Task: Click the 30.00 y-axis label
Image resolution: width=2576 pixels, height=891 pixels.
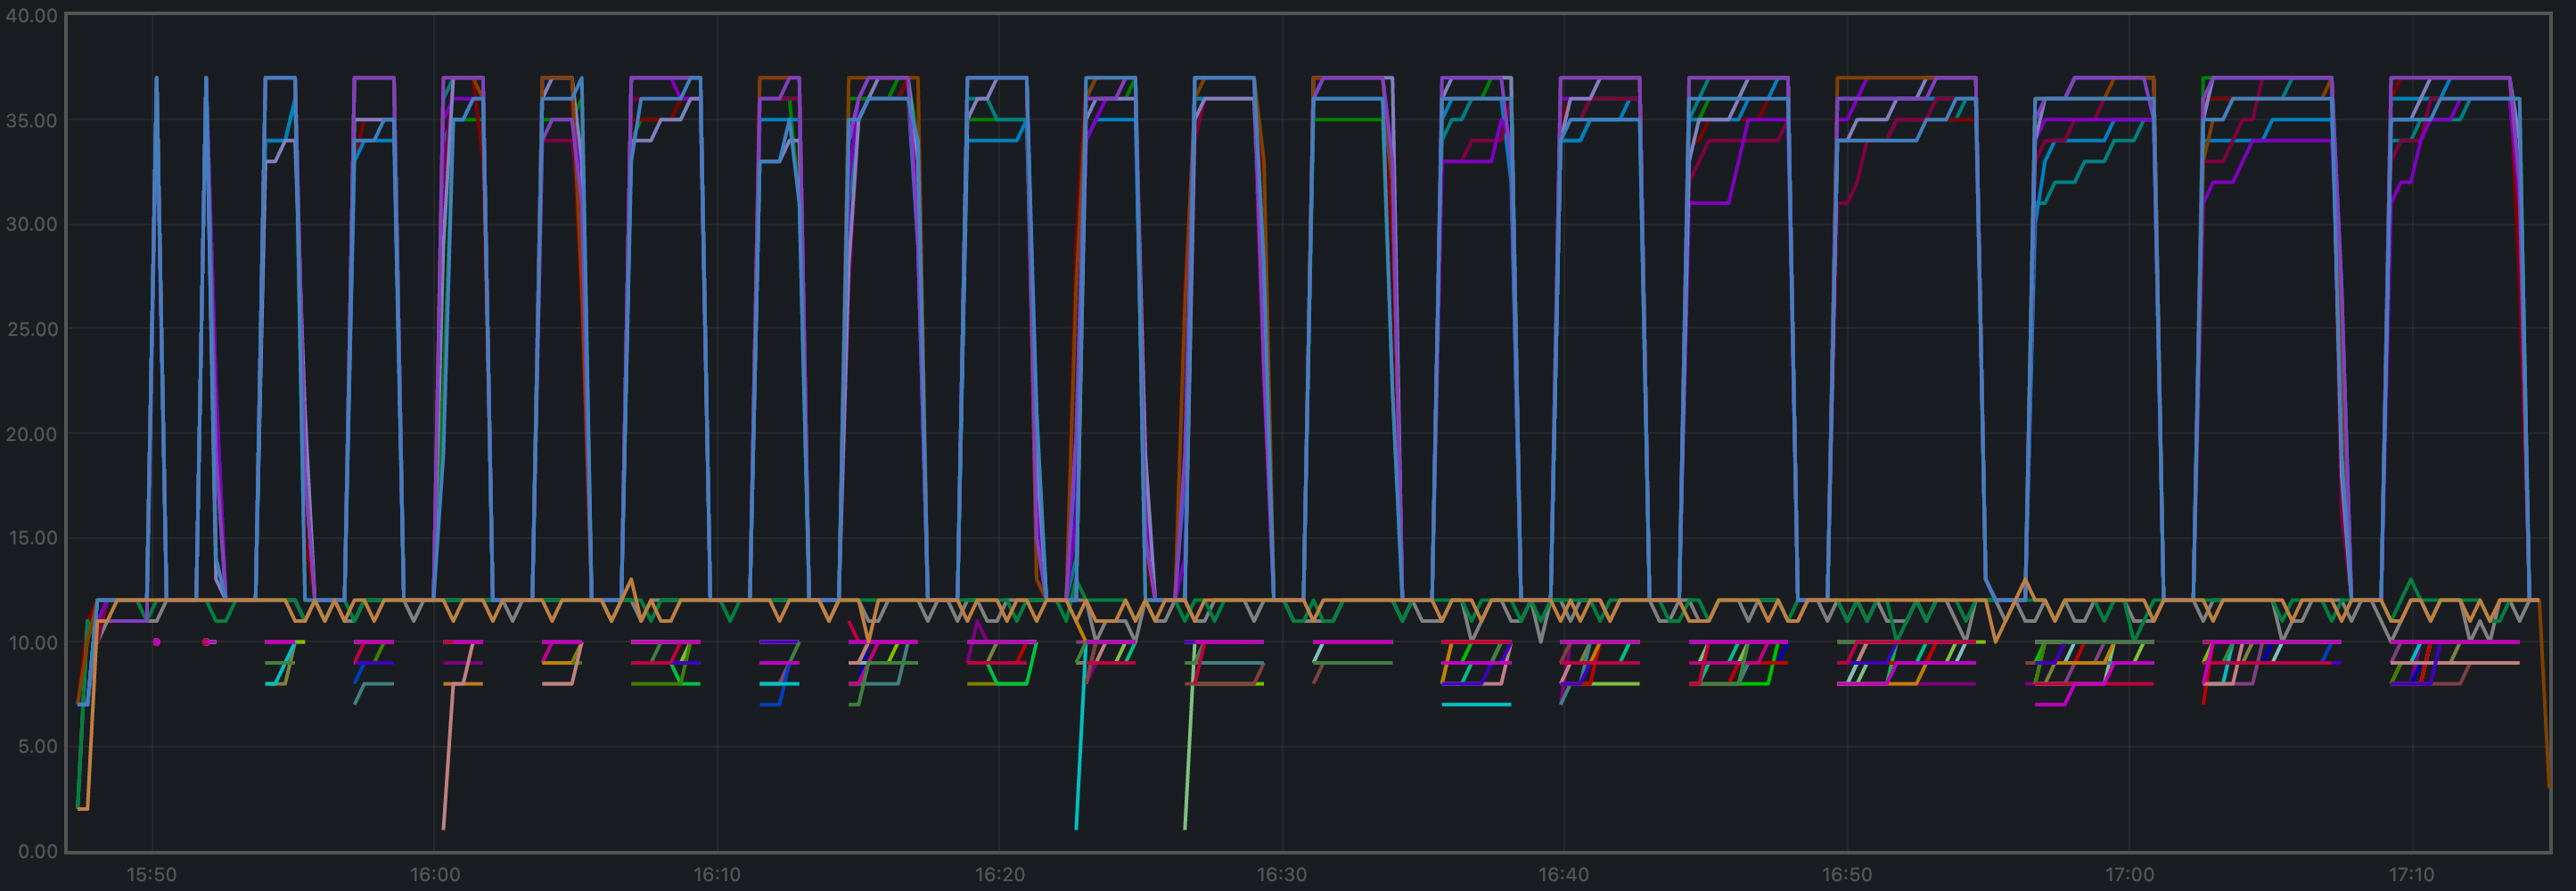Action: tap(32, 224)
